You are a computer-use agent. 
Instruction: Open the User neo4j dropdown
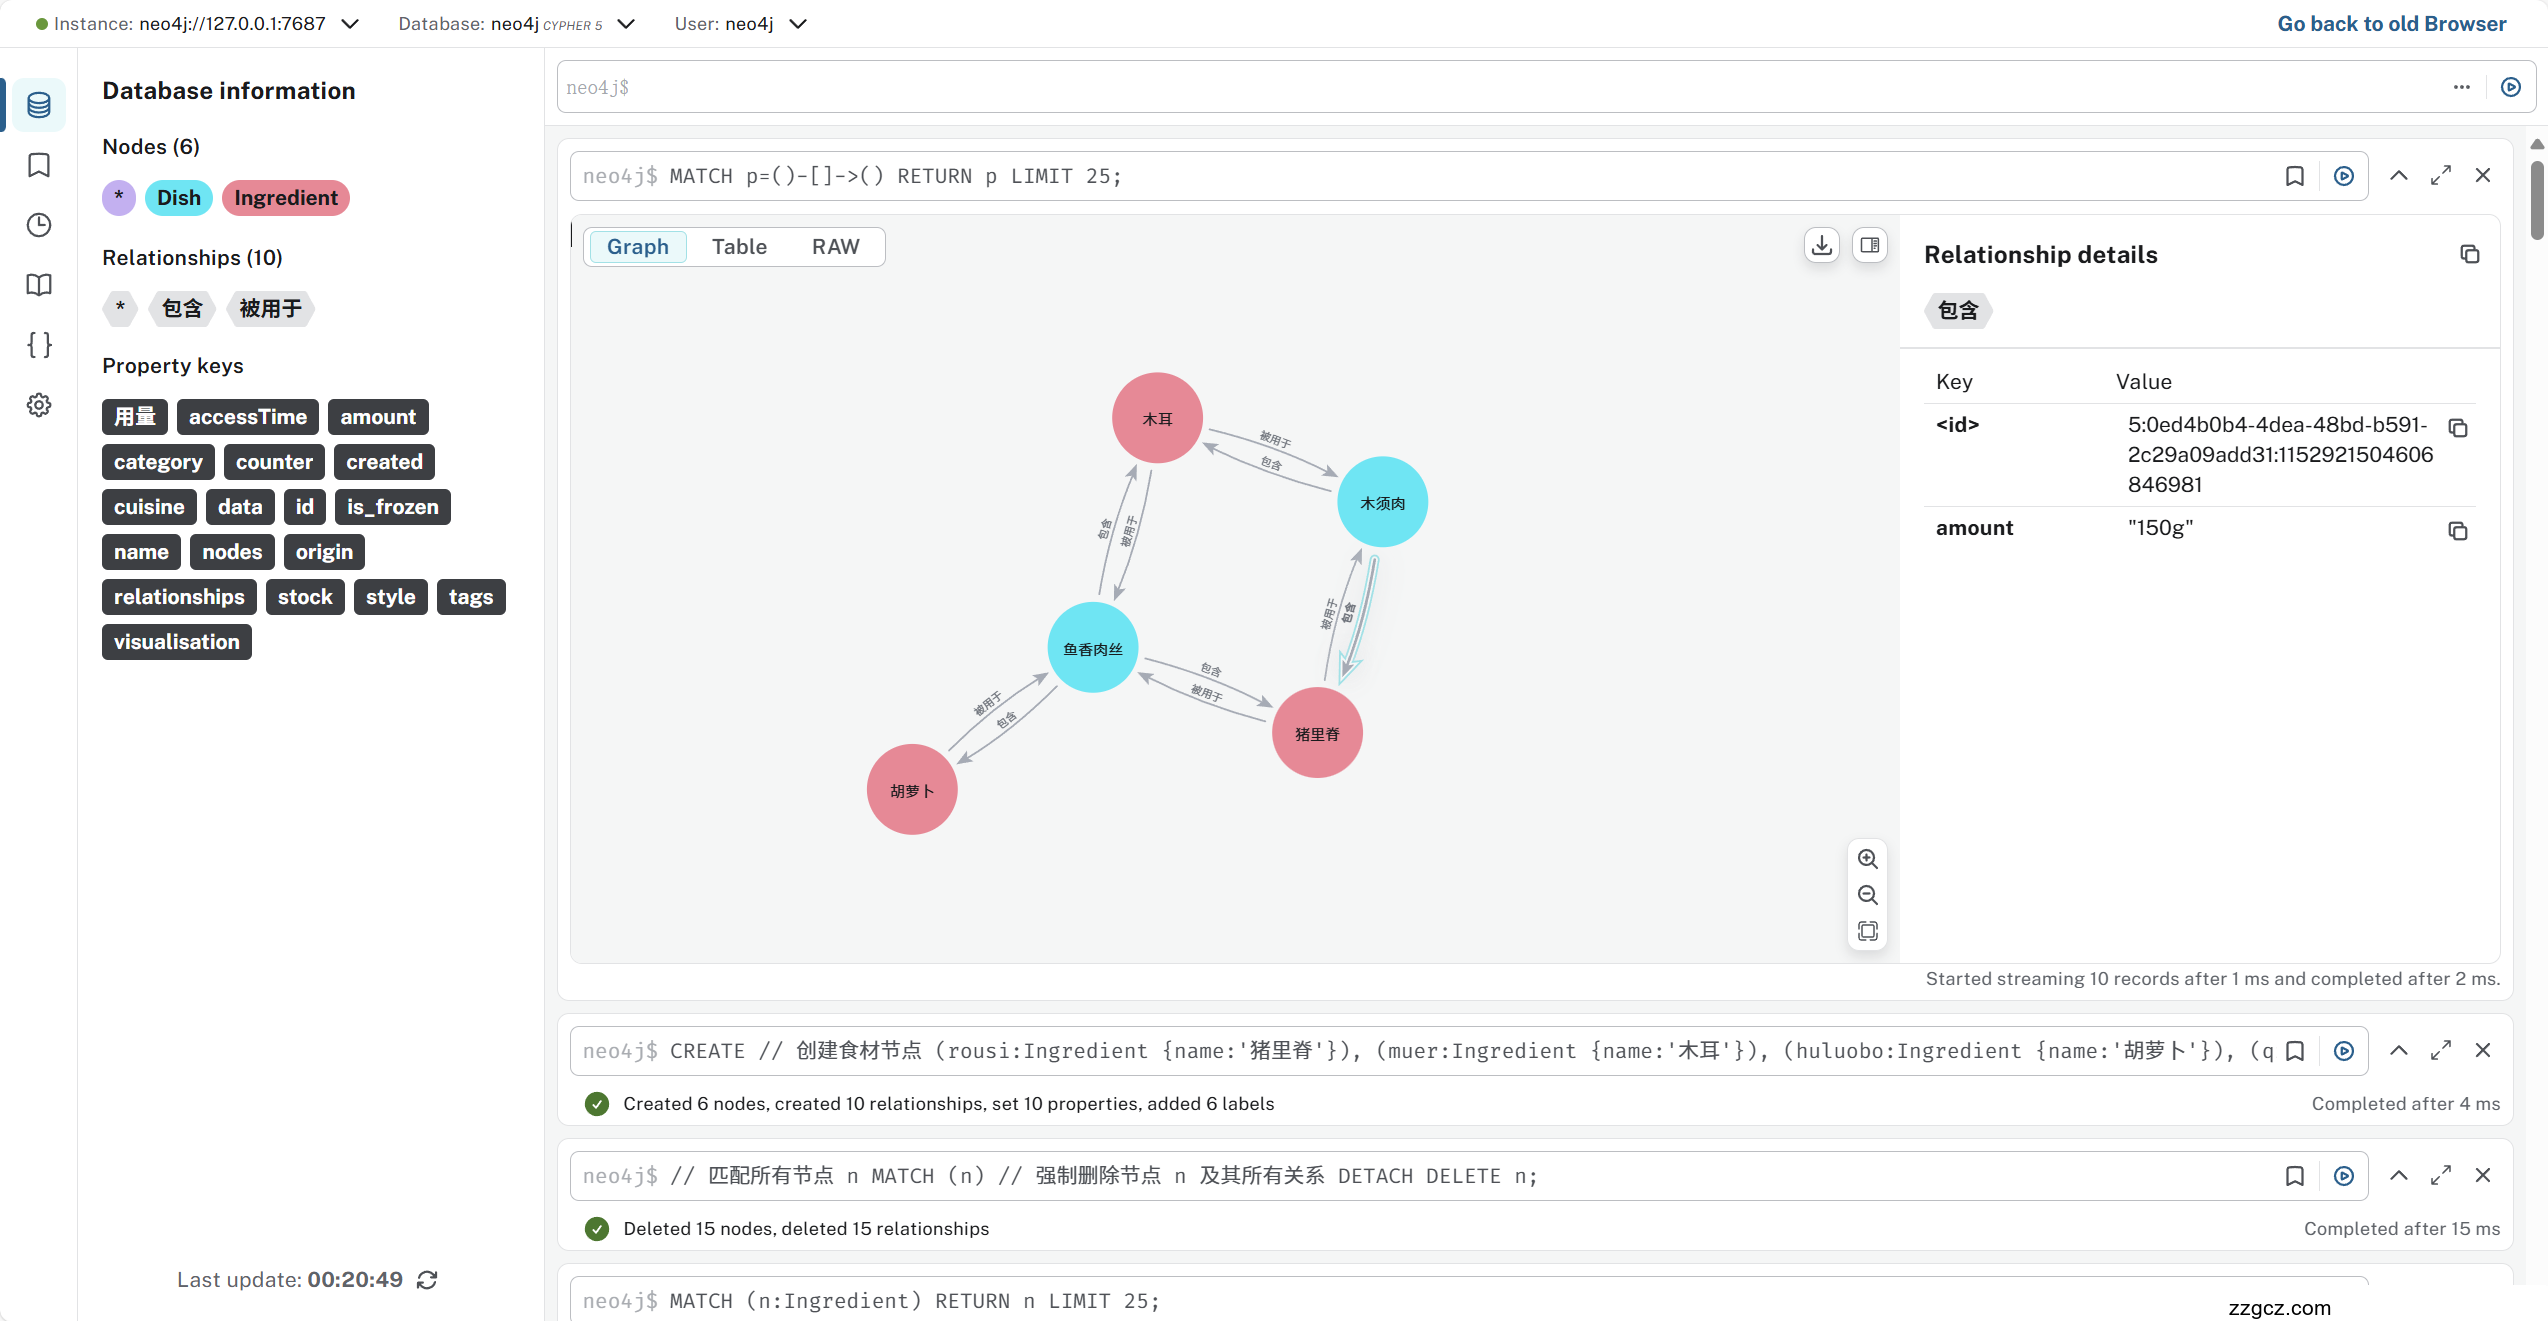point(797,23)
